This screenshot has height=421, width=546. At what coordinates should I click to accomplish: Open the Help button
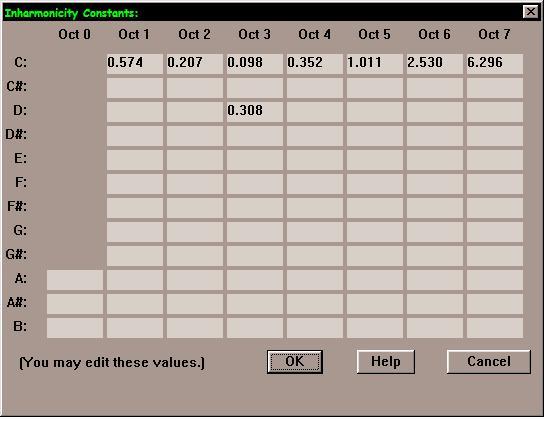(385, 362)
